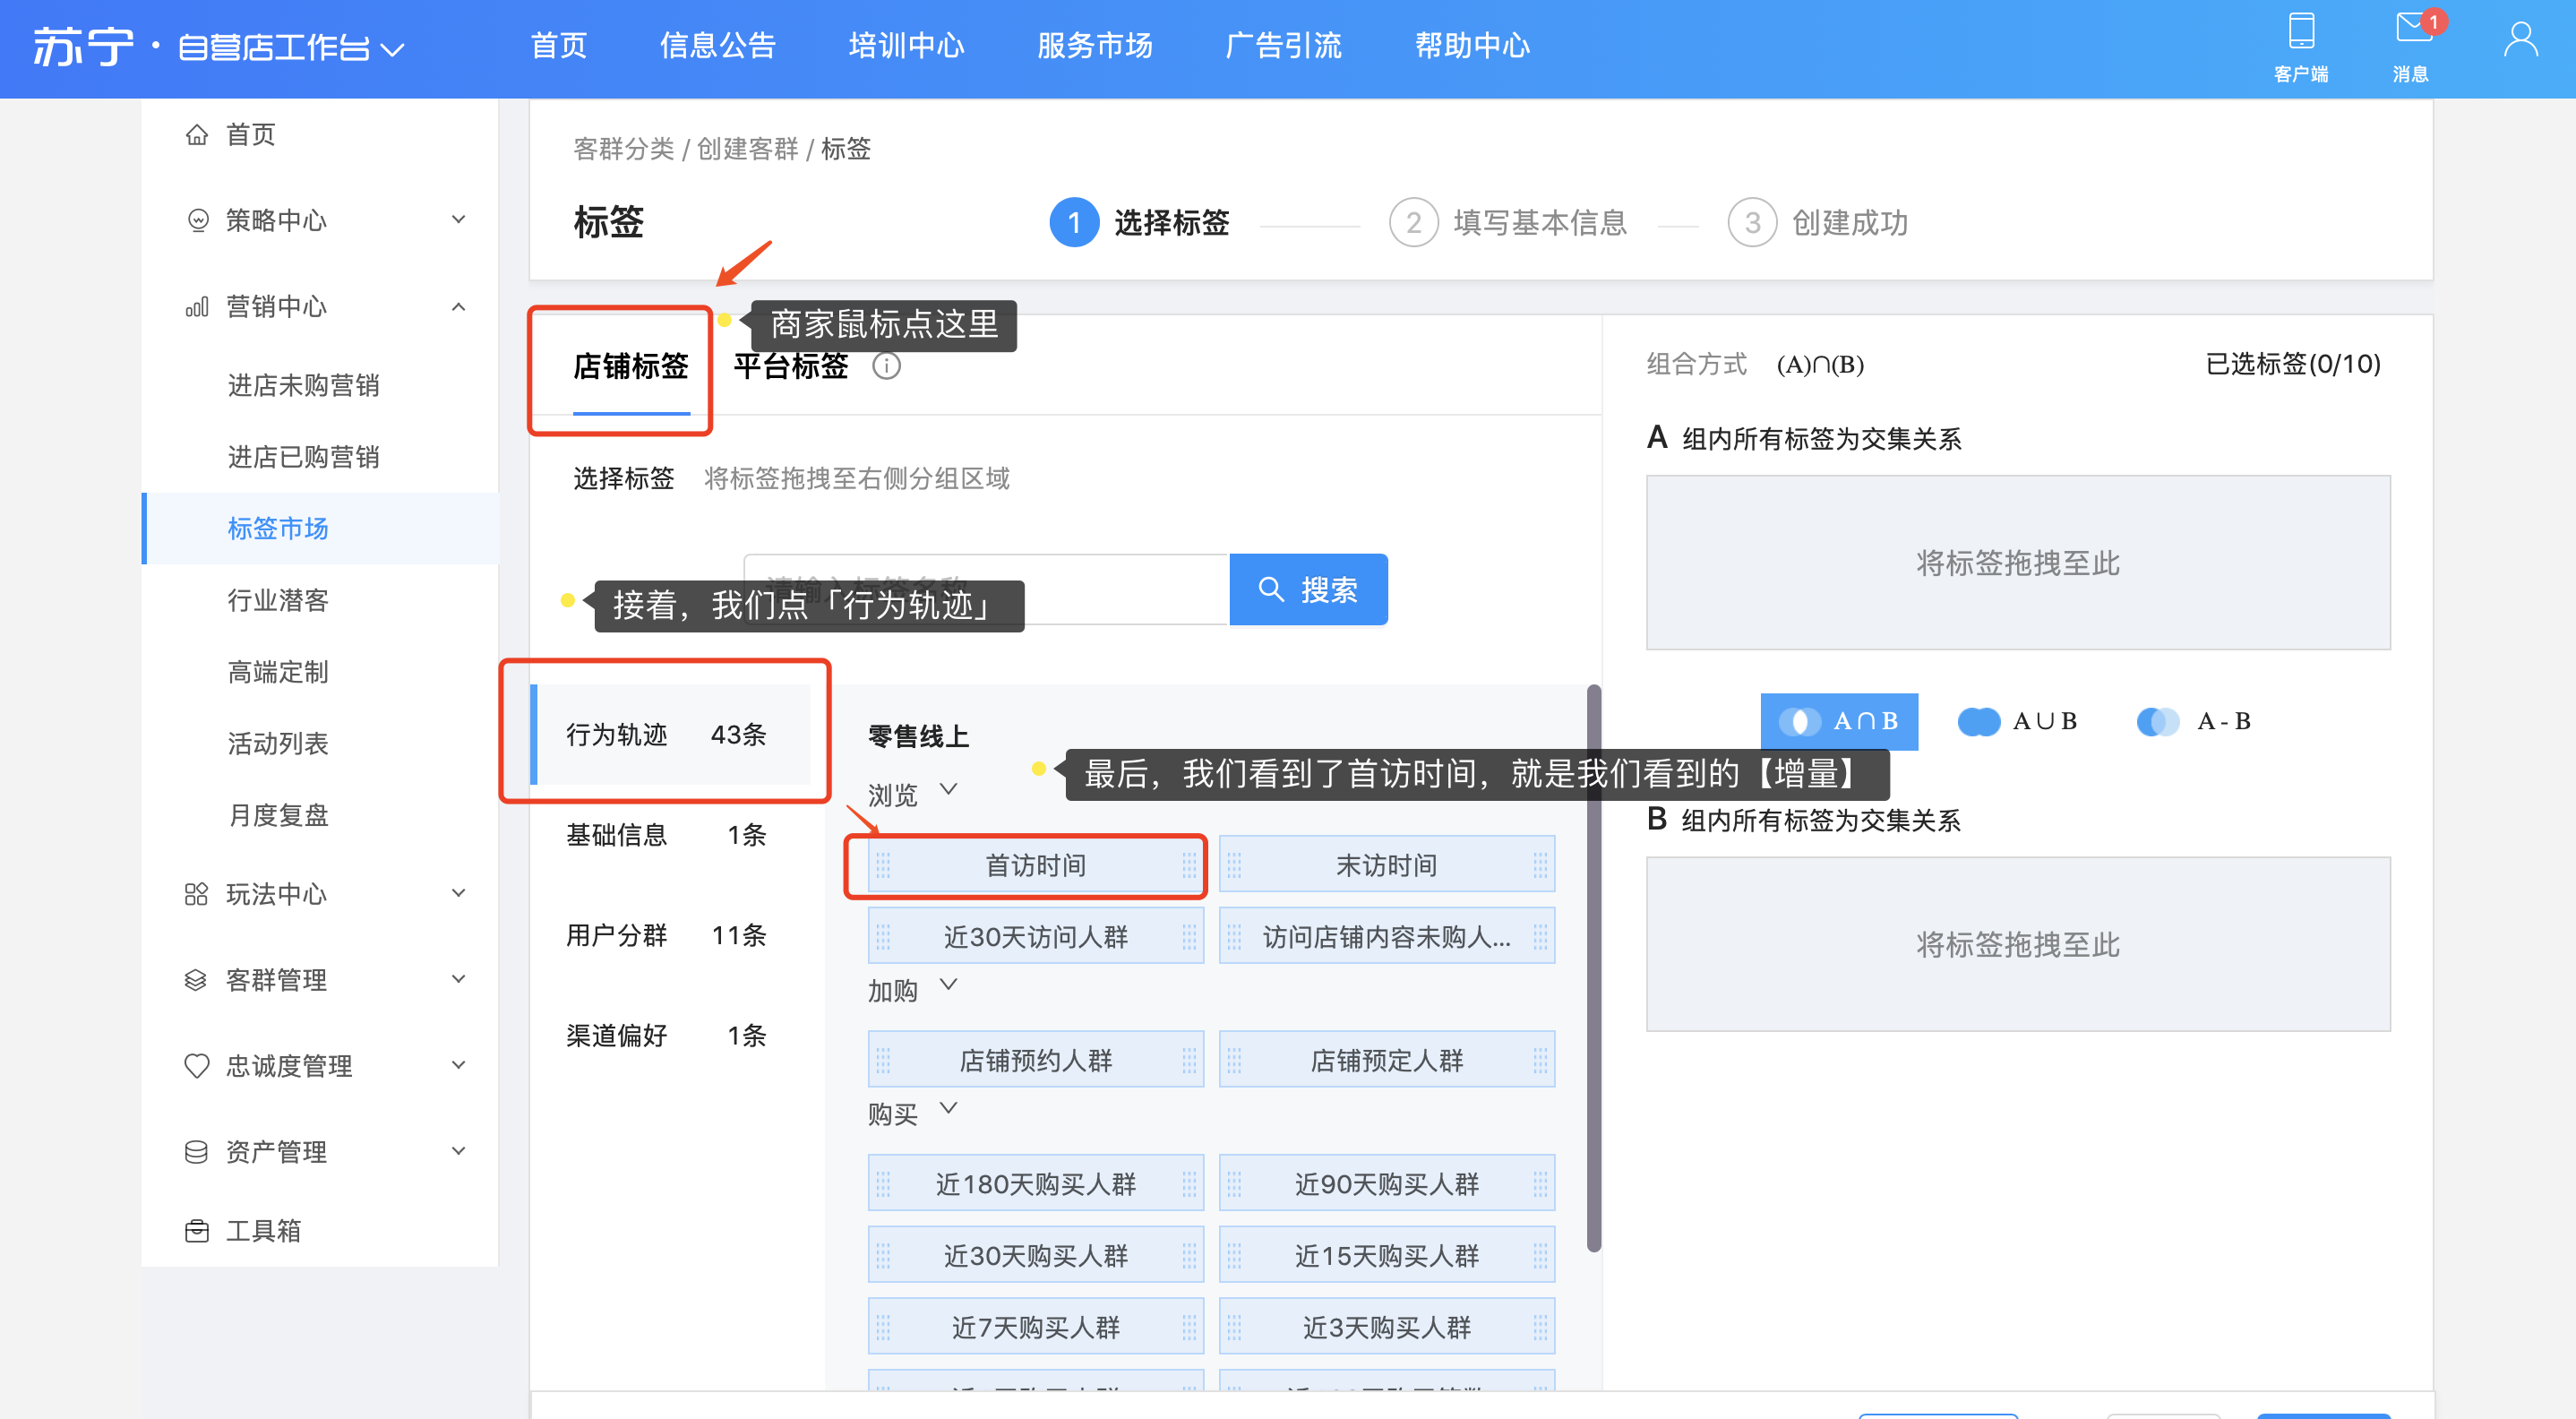Select the A∩B intersection mode

[1839, 721]
